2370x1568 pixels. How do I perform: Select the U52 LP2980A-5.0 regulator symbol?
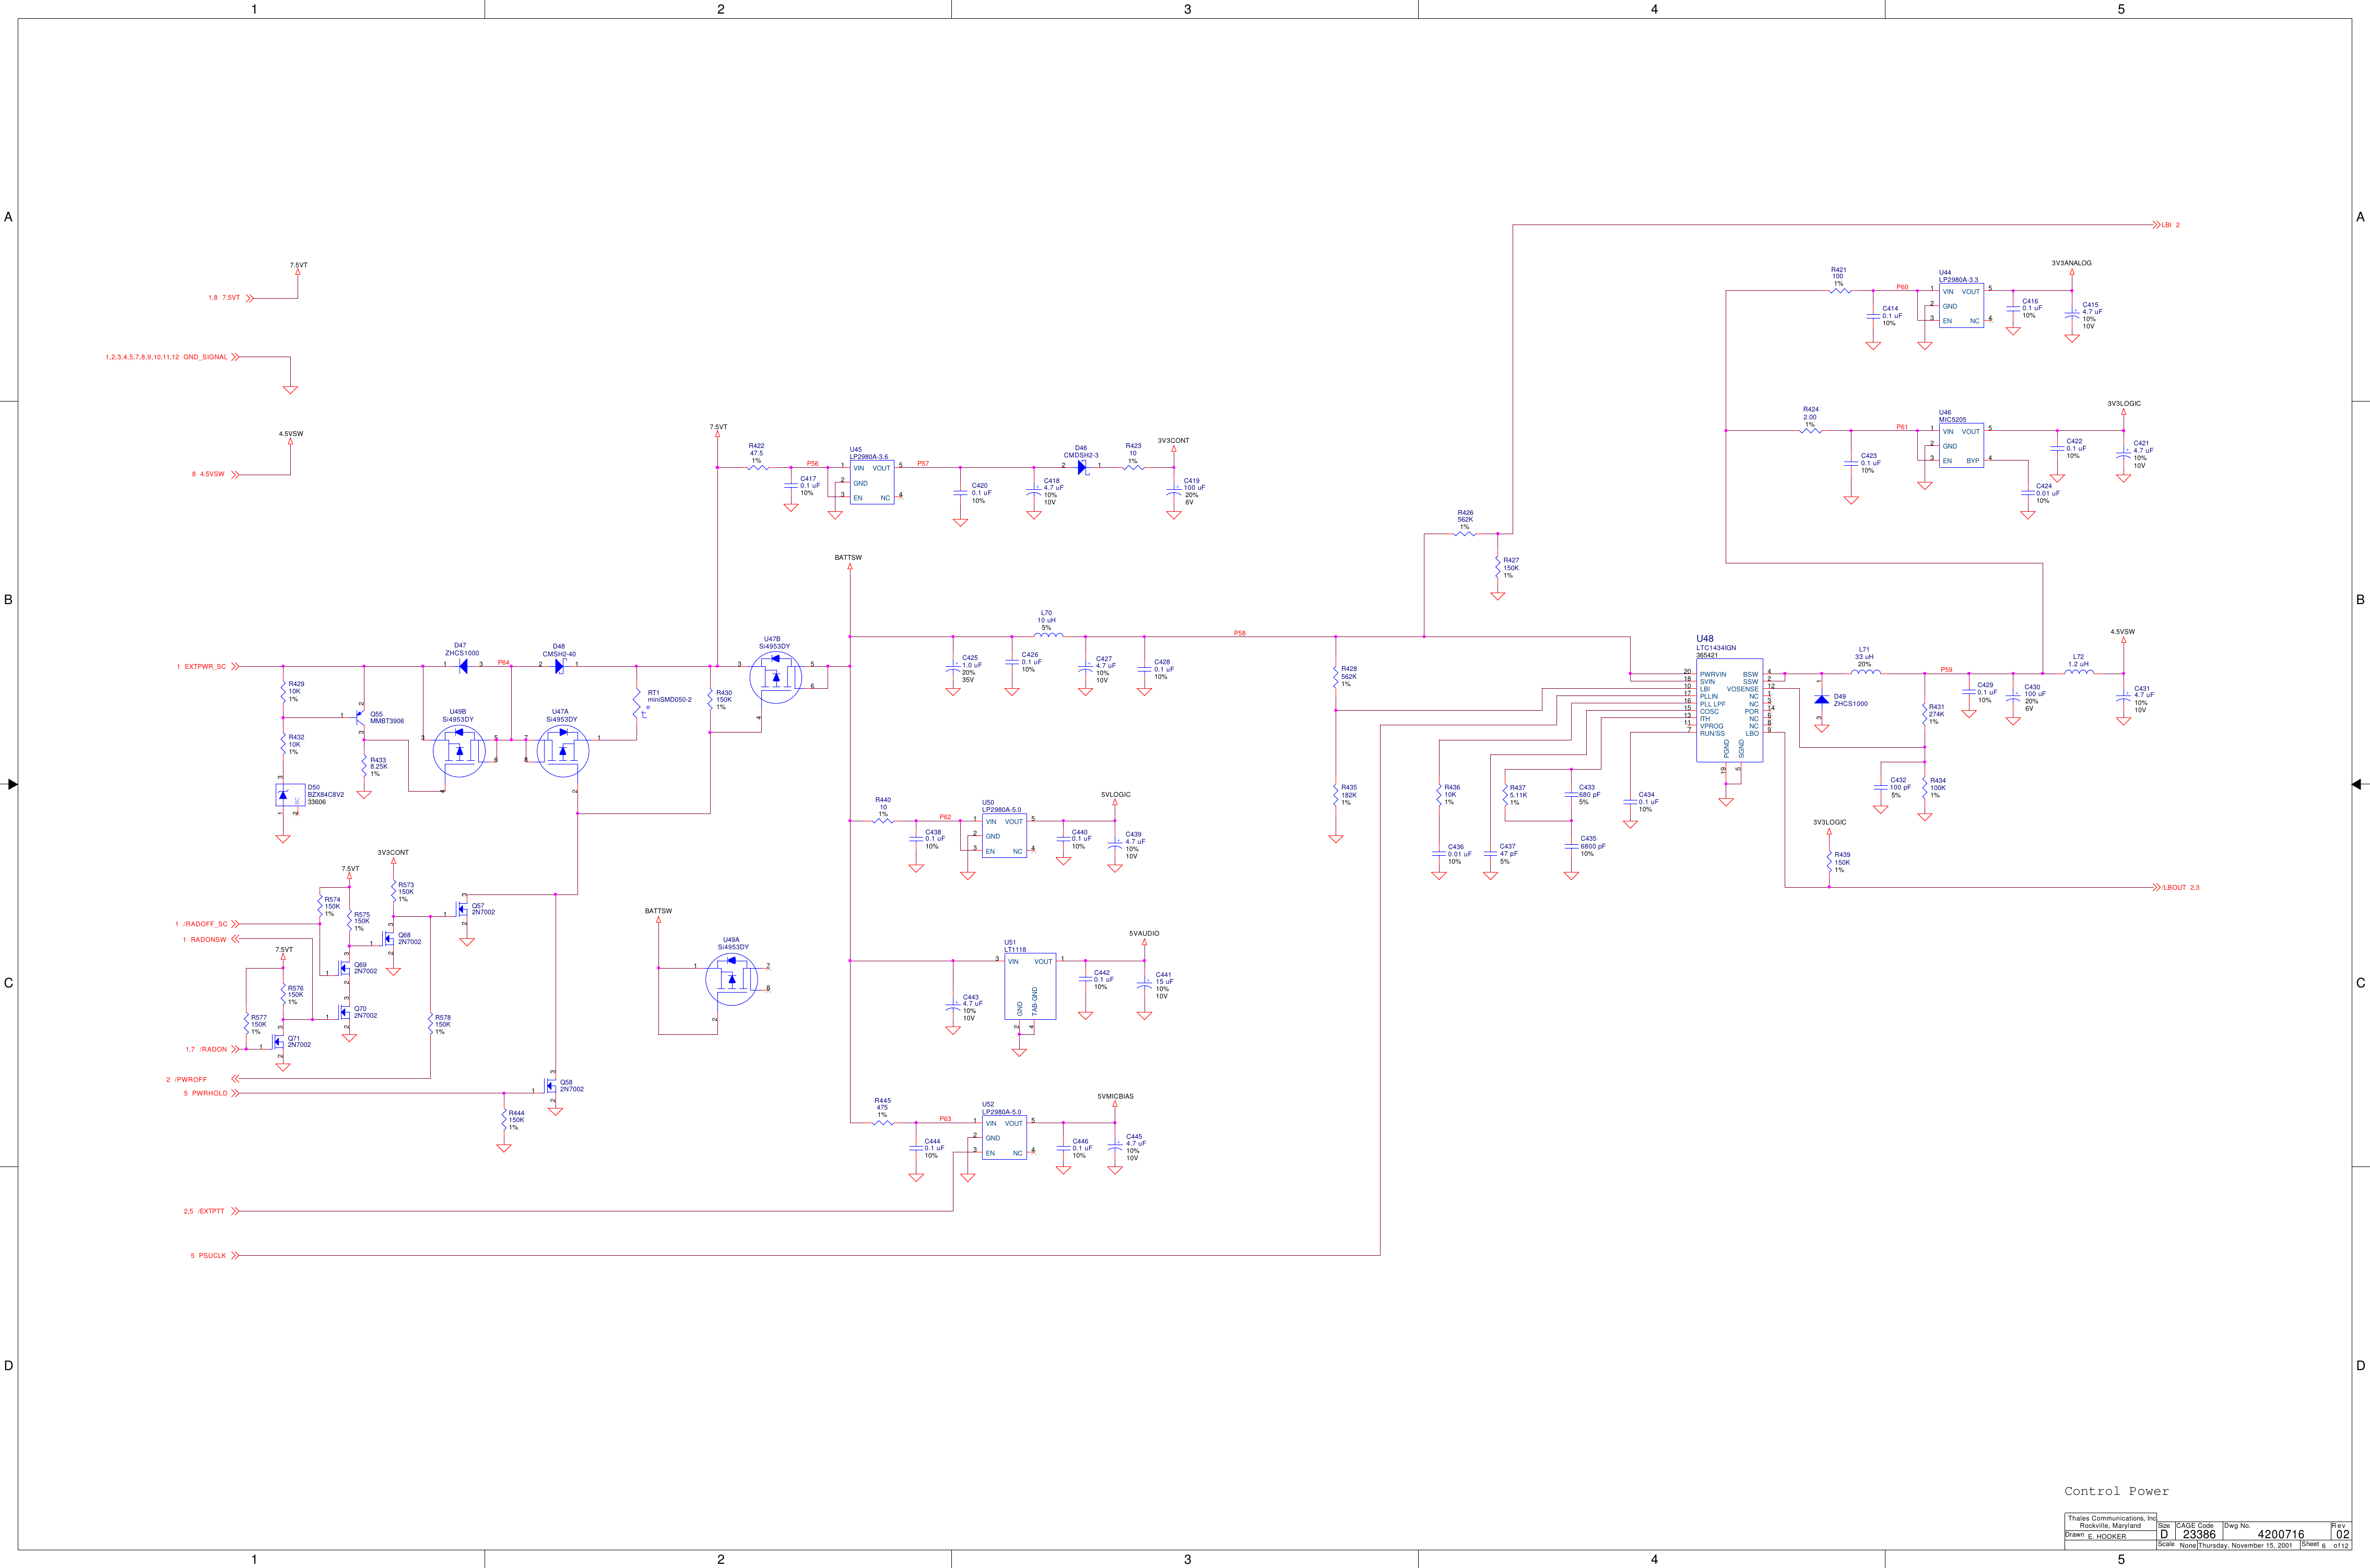coord(1004,1138)
